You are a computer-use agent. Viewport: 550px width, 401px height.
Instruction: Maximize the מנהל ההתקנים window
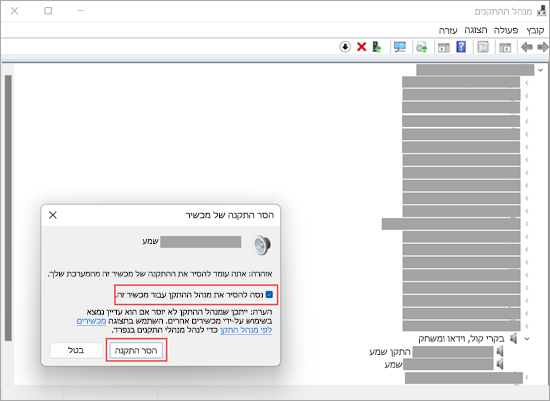[48, 11]
